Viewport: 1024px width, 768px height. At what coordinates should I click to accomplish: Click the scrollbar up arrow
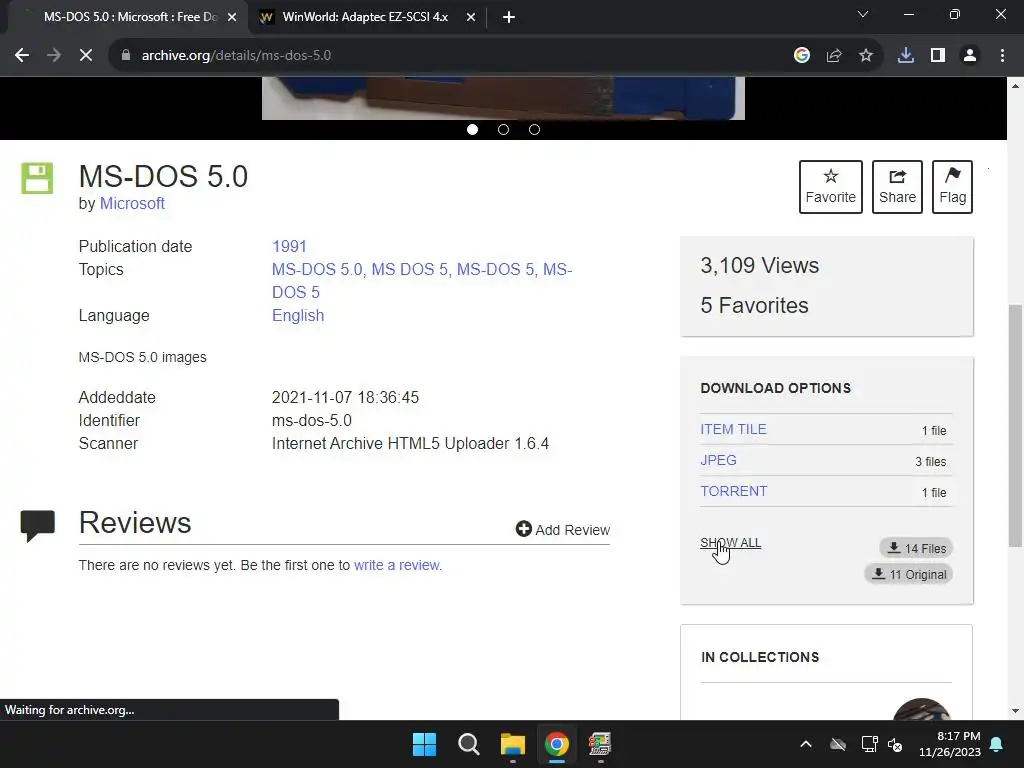[x=1016, y=86]
